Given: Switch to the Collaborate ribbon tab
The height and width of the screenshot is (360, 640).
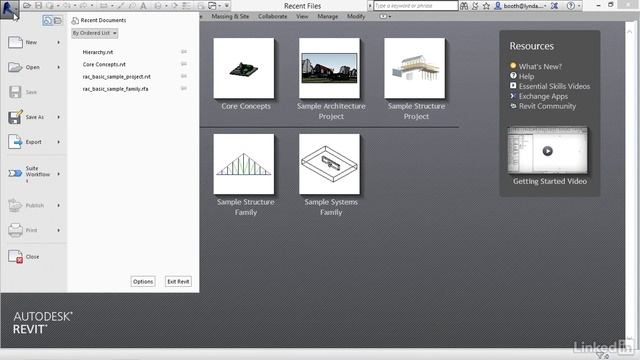Looking at the screenshot, I should pos(273,16).
